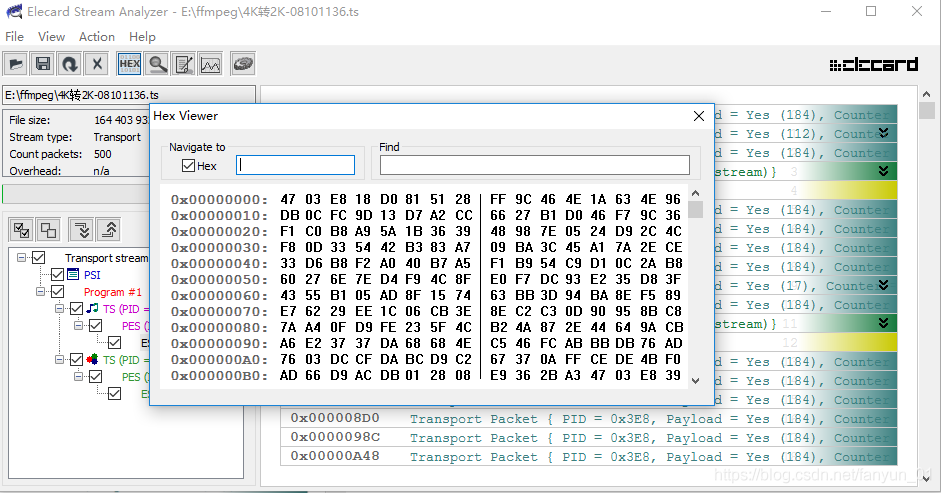Click the overlapping-squares uncheck tree button
The image size is (941, 493).
[48, 229]
